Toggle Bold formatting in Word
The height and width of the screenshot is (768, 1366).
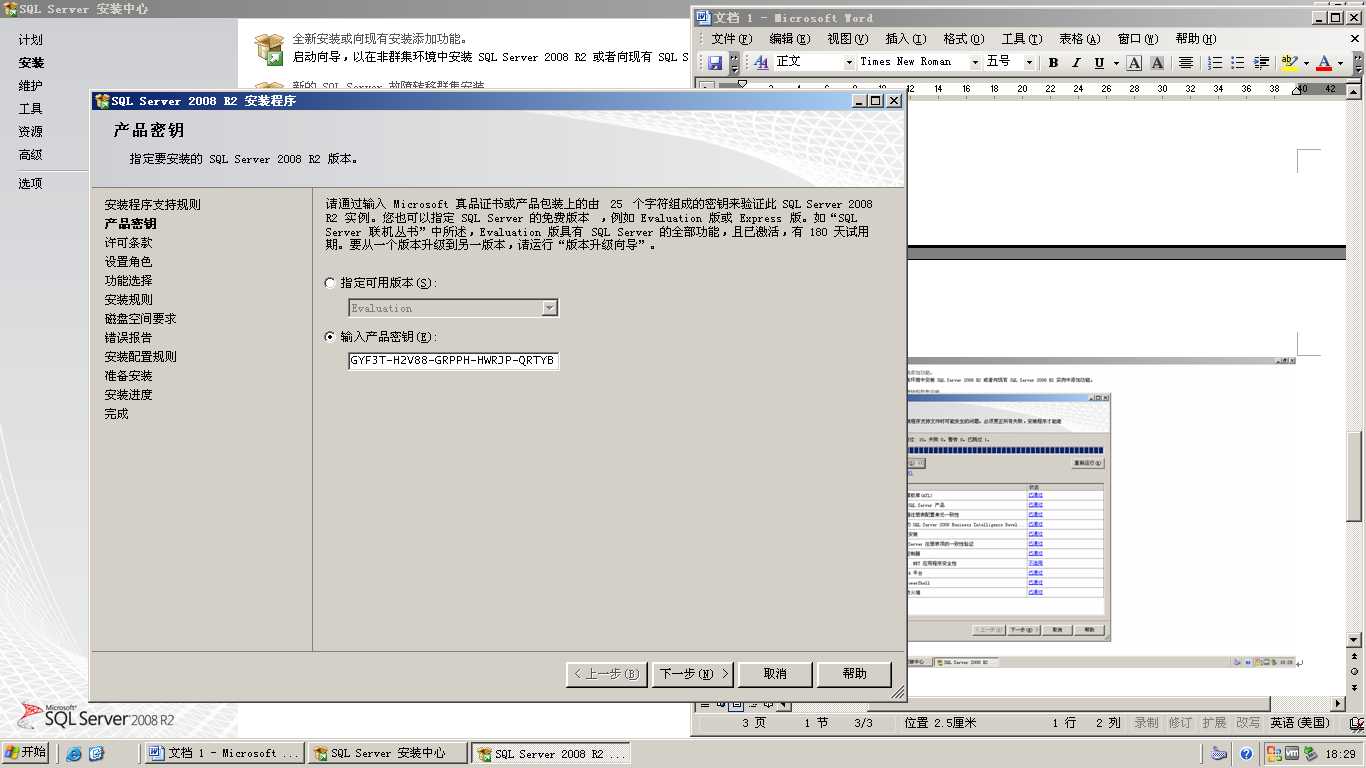[1053, 62]
